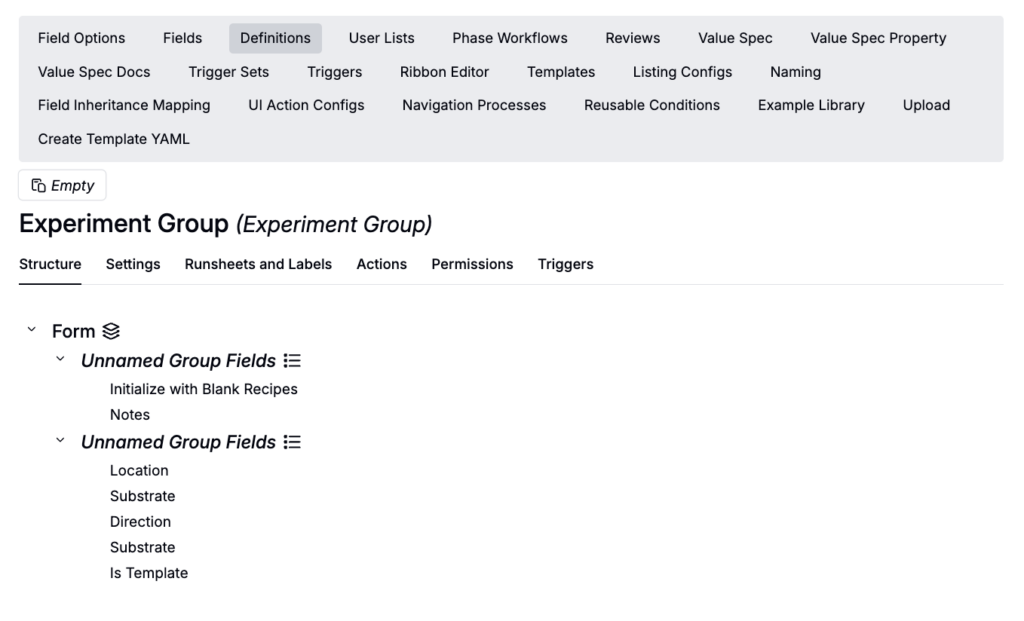Select the Substrate field directly below Location
The width and height of the screenshot is (1024, 621).
(x=142, y=496)
